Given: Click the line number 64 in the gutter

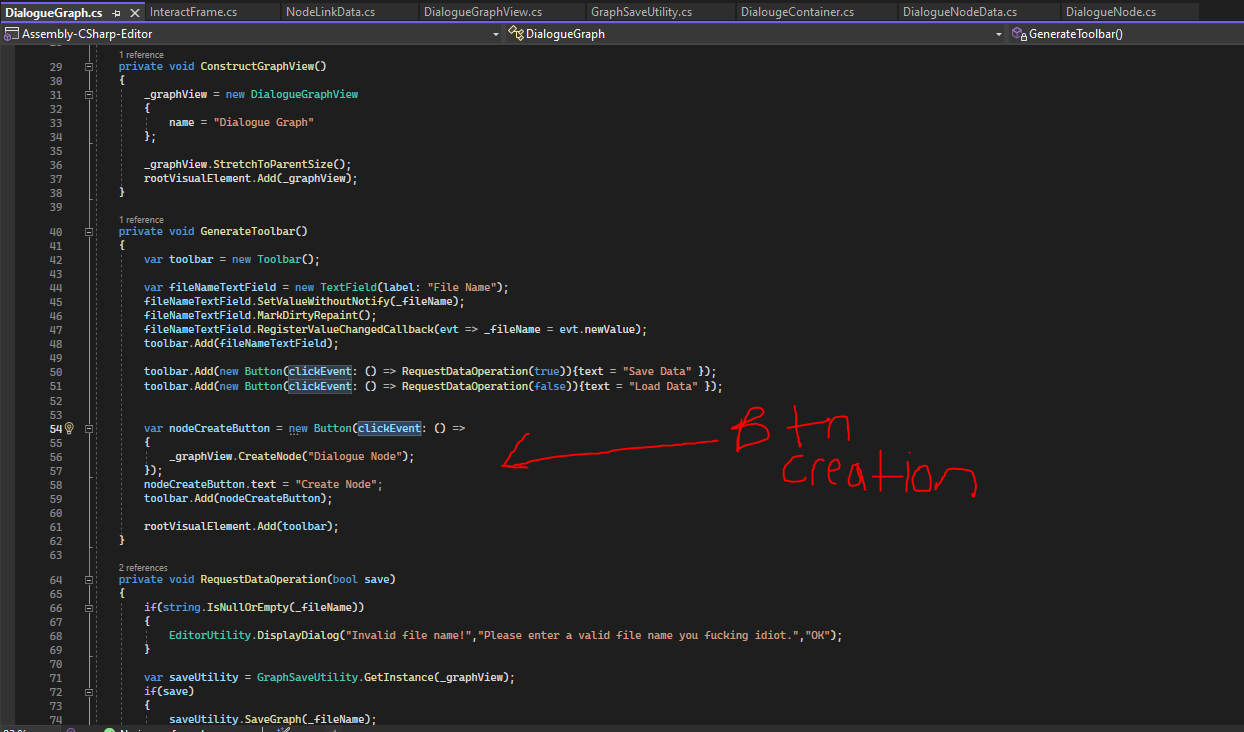Looking at the screenshot, I should 56,579.
